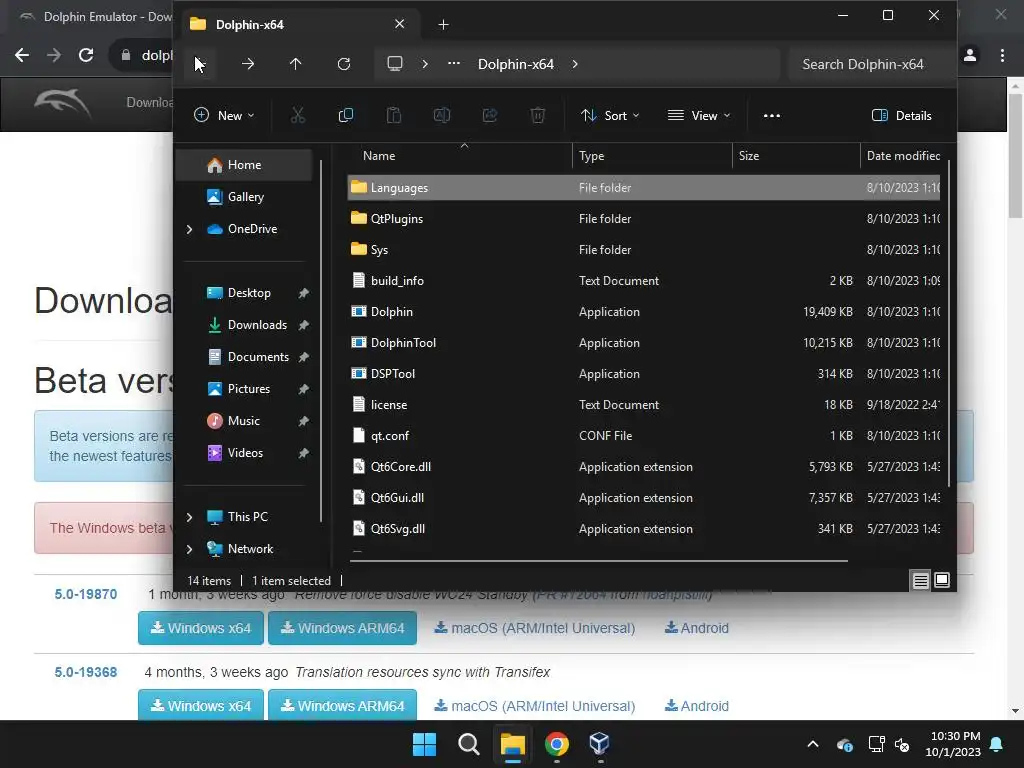Click Android link for 5.0-19368 in browser
This screenshot has width=1024, height=768.
click(x=697, y=706)
